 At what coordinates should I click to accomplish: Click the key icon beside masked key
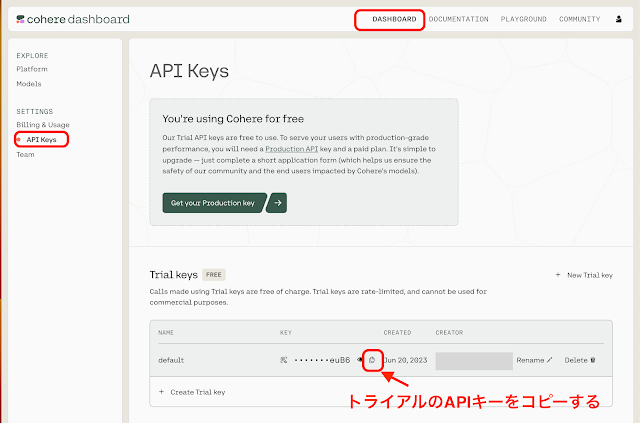coord(283,360)
